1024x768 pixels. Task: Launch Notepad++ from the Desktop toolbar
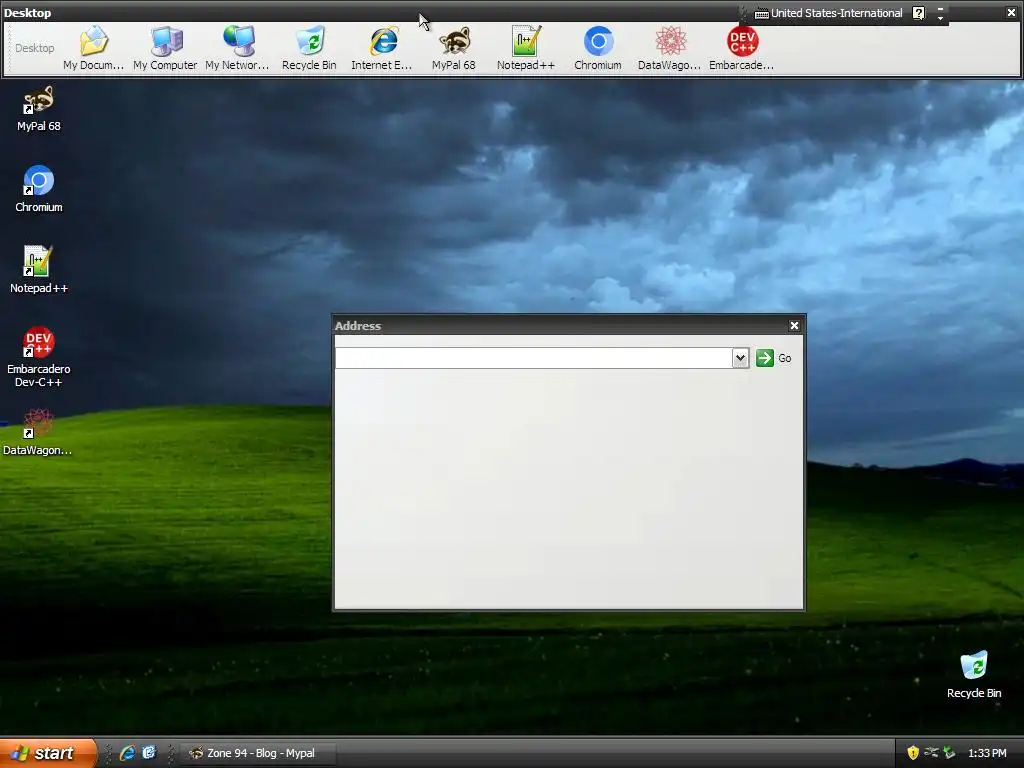tap(526, 48)
